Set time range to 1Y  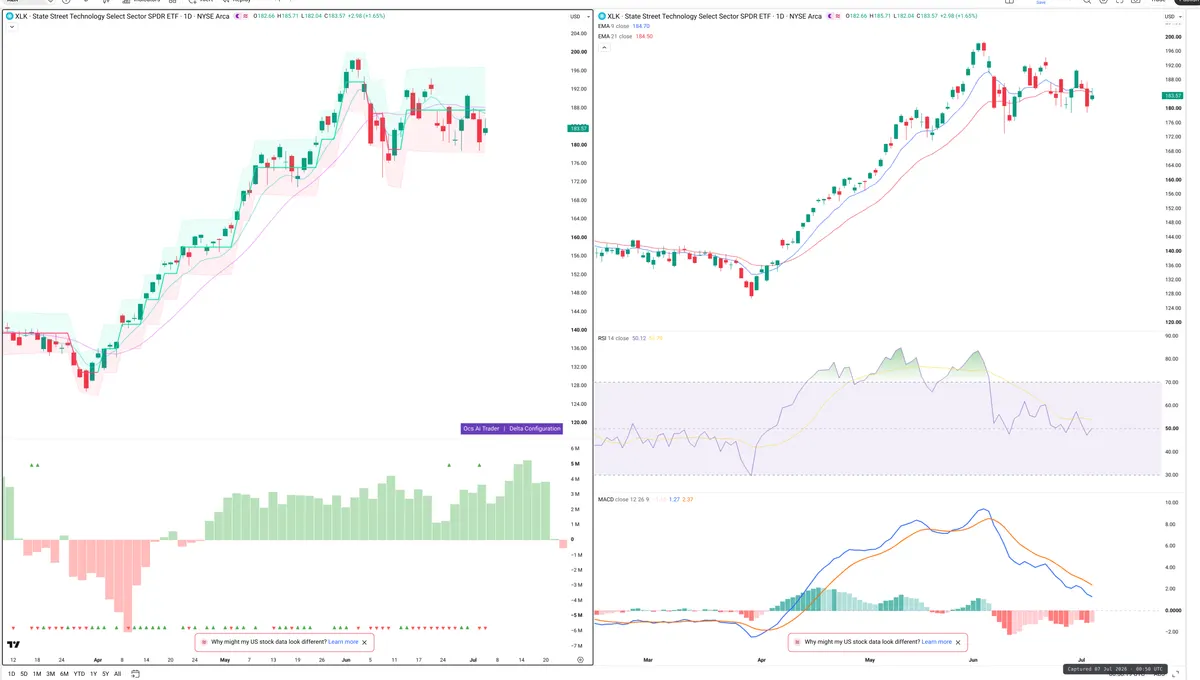(x=93, y=674)
